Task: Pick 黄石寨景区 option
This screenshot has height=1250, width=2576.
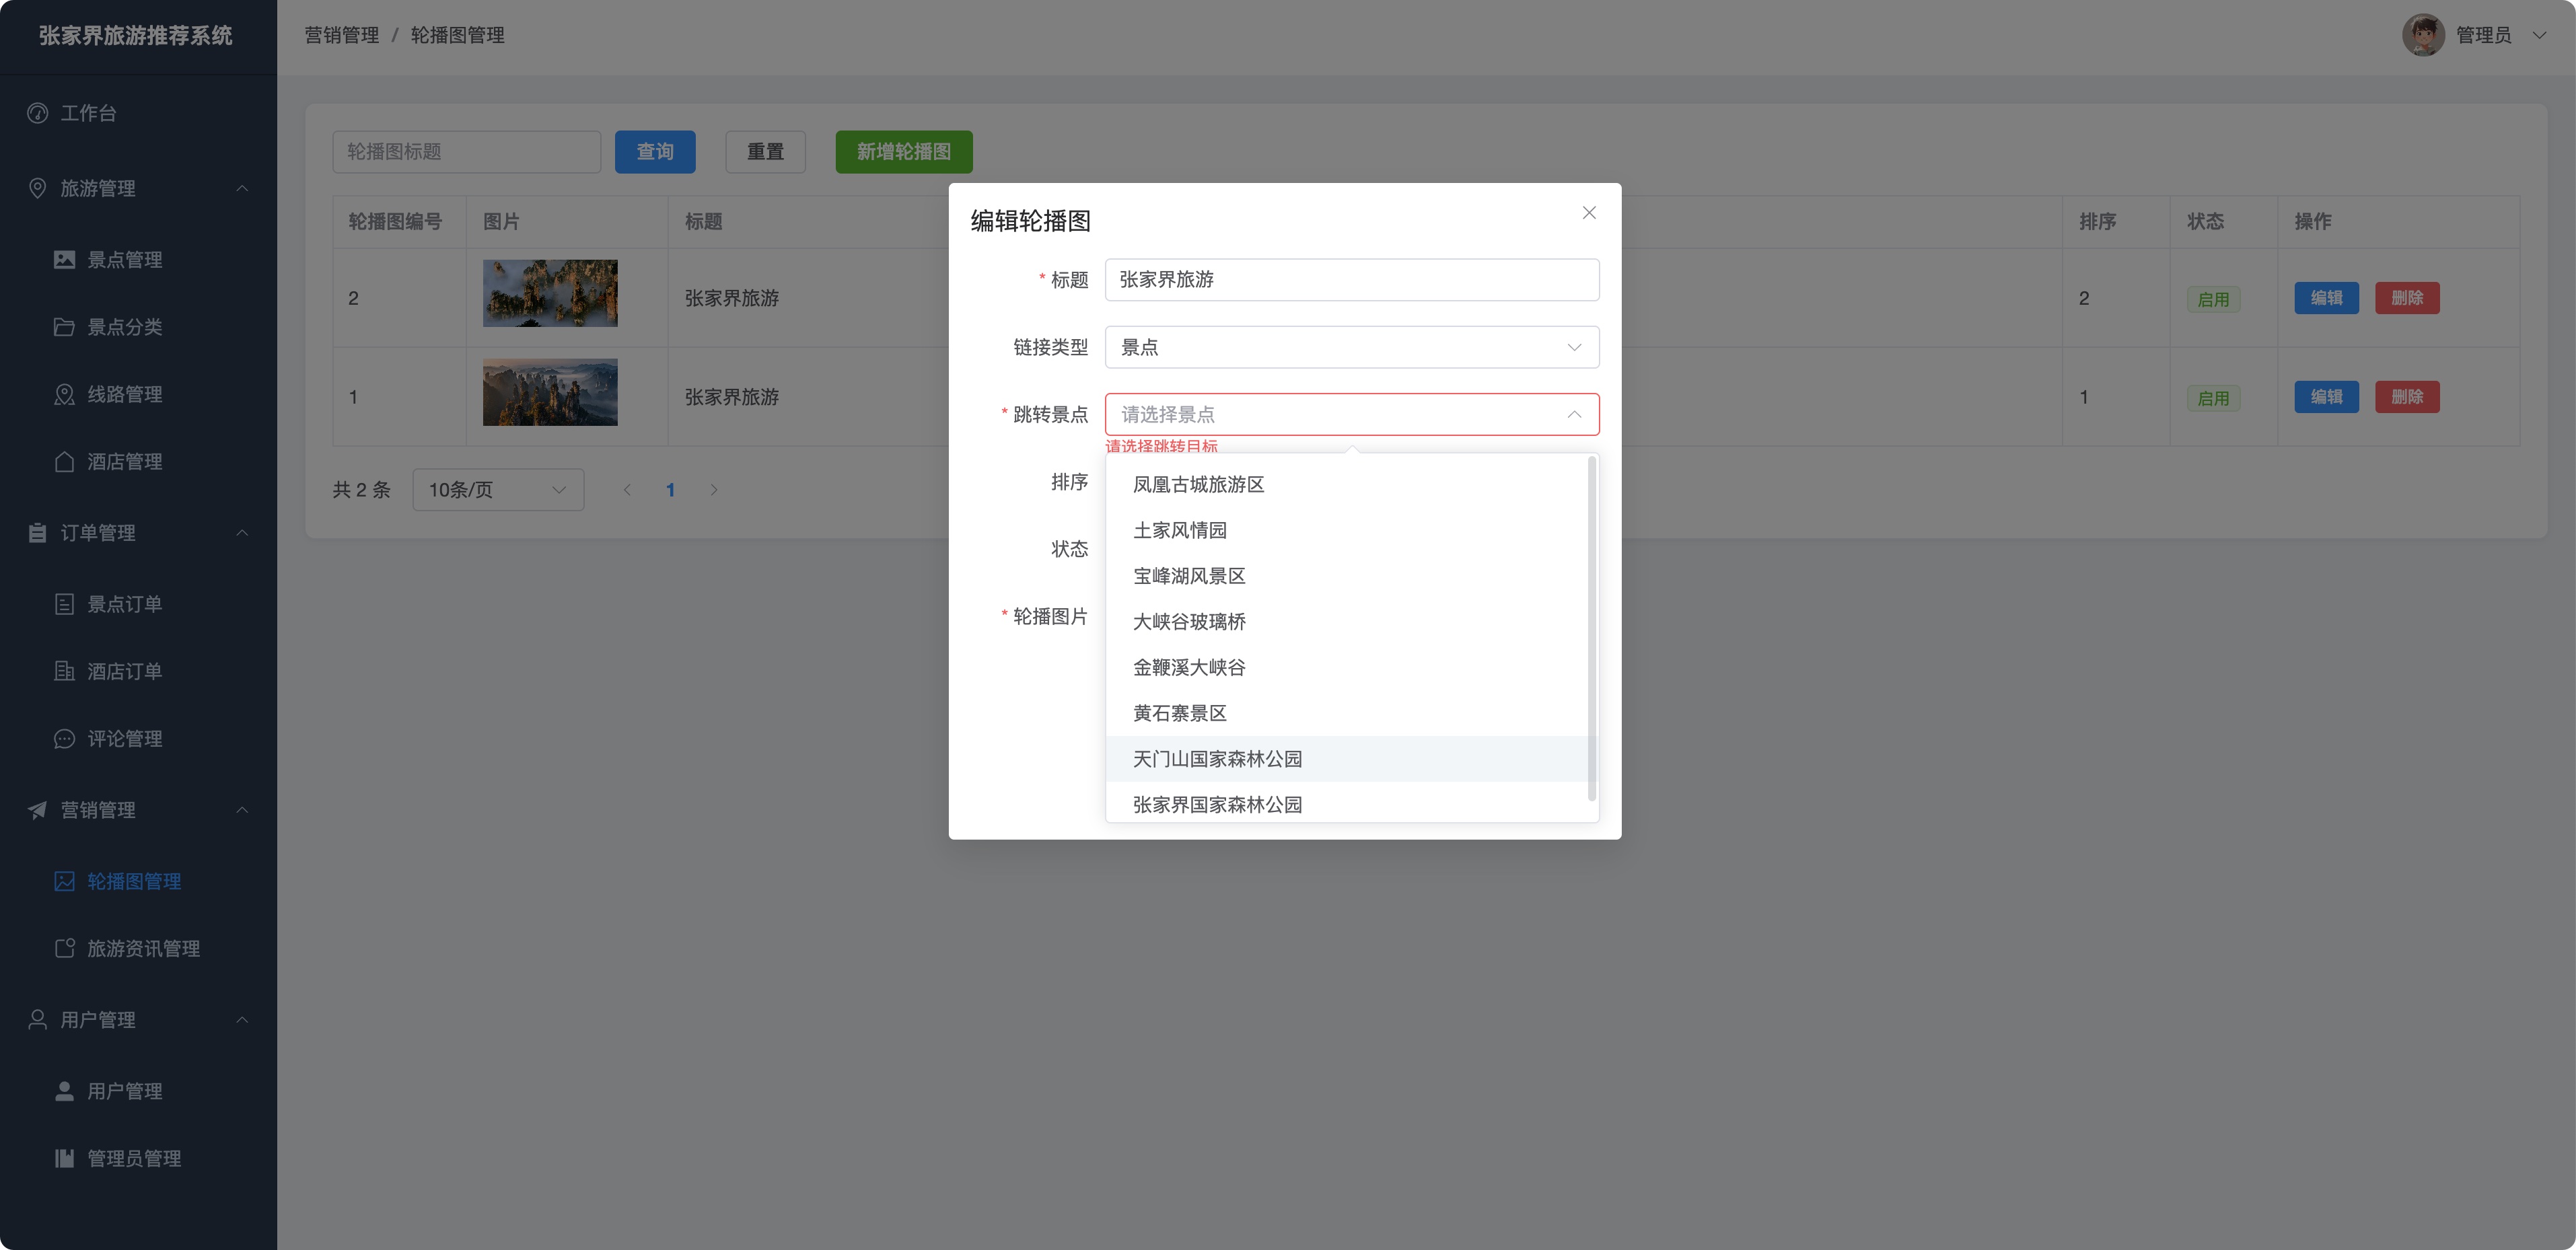Action: click(x=1346, y=714)
